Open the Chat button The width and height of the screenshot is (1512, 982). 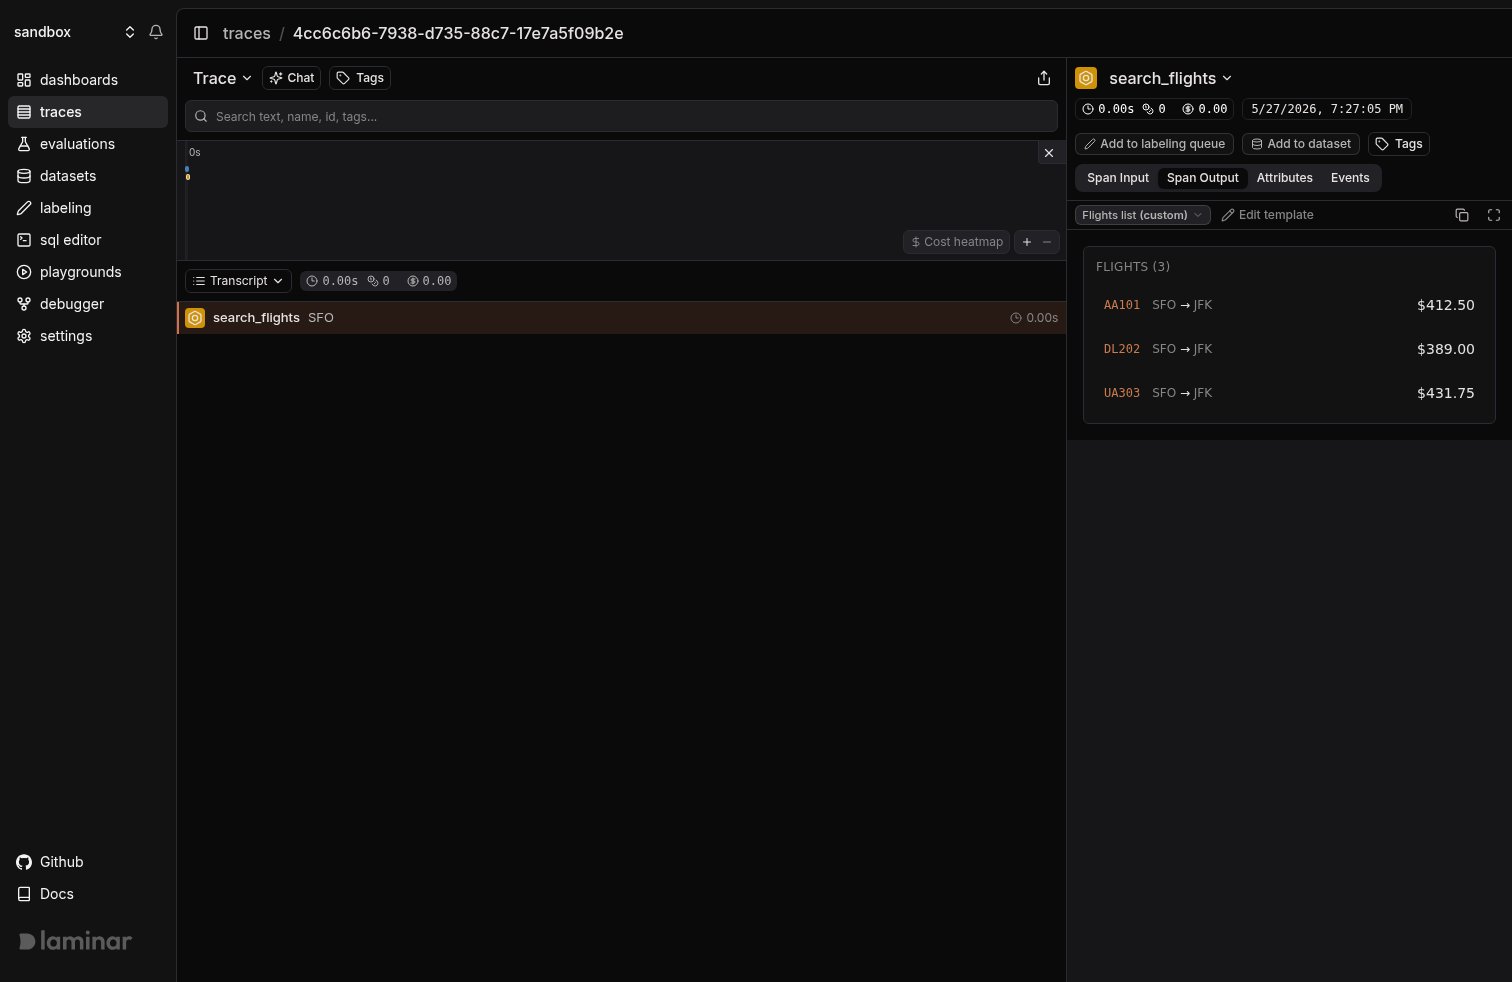(292, 78)
